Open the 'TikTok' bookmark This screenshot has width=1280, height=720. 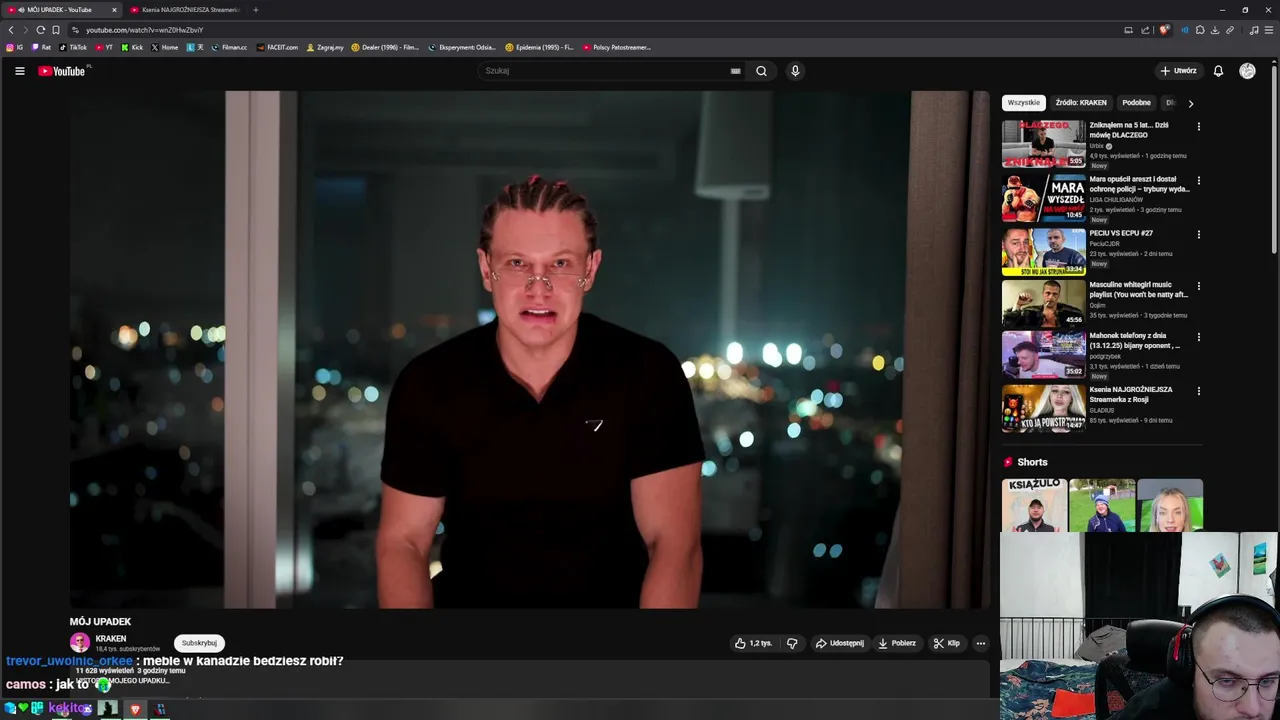[73, 47]
